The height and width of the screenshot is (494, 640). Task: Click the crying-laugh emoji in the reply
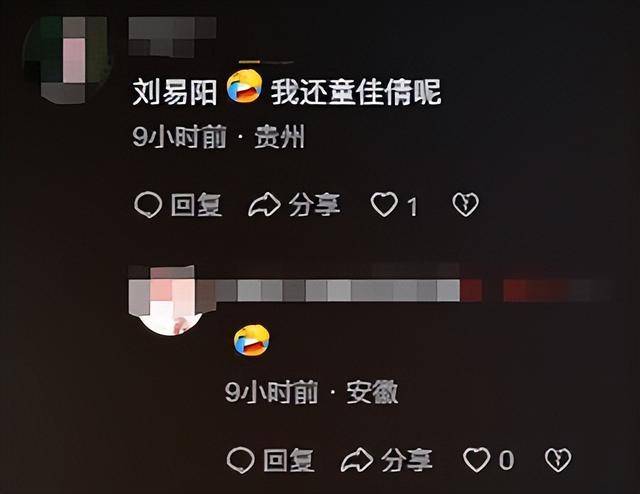tap(251, 341)
